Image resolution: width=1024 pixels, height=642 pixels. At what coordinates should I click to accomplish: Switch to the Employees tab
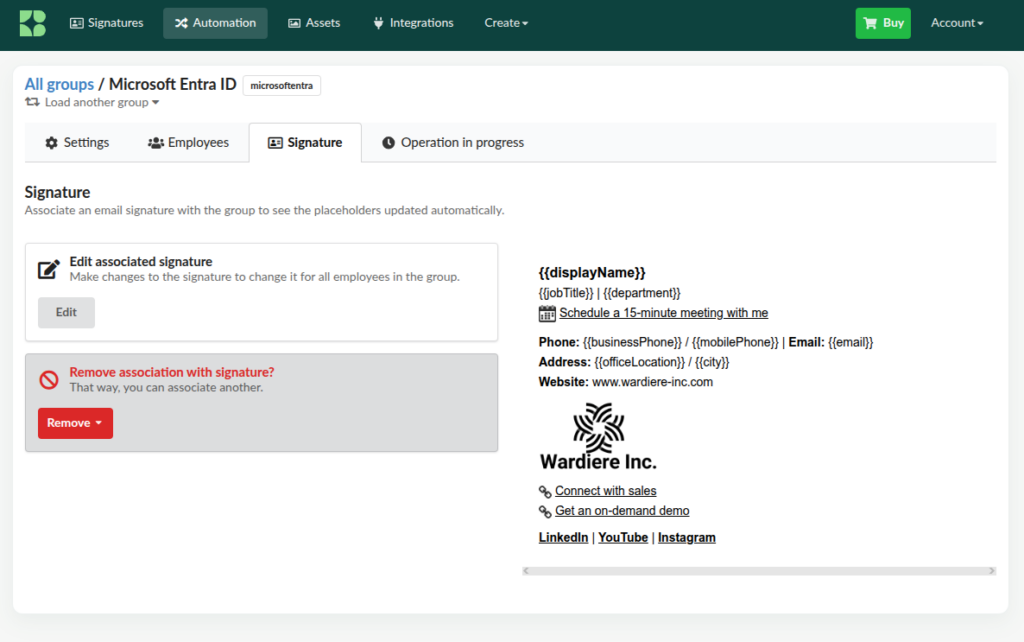coord(188,142)
